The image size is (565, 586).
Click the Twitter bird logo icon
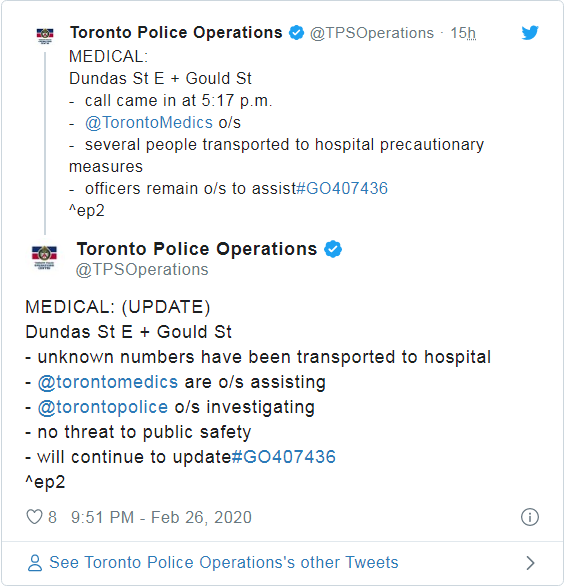[x=530, y=33]
